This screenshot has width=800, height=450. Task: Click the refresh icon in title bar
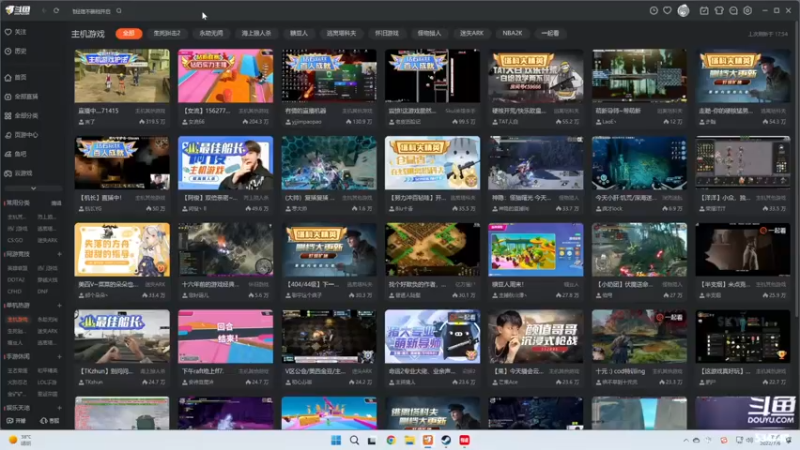(x=56, y=11)
